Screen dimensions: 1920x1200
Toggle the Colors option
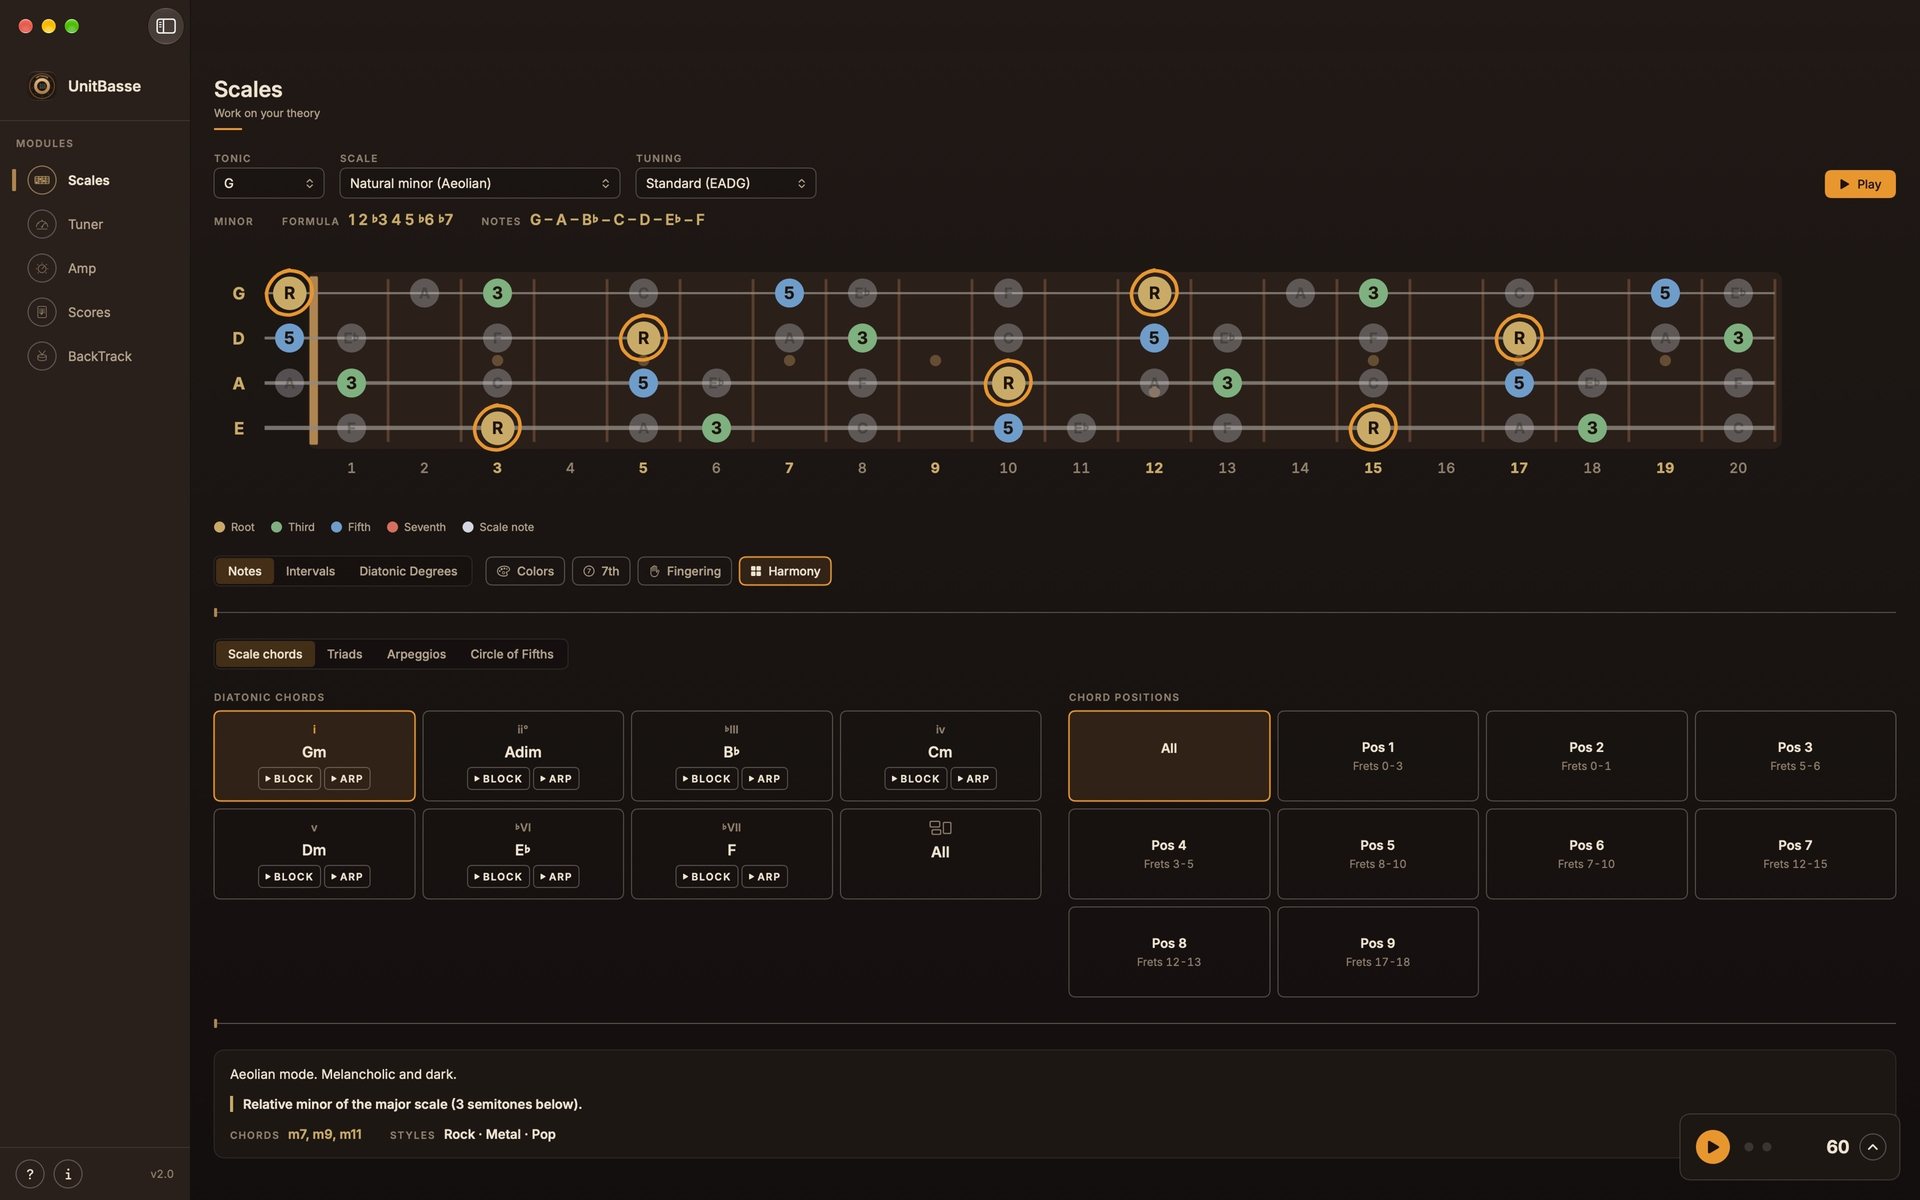tap(525, 571)
